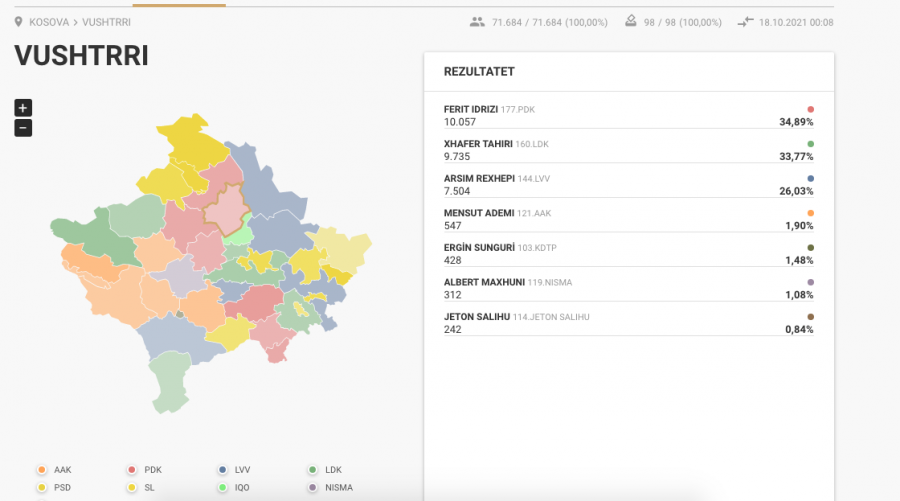Image resolution: width=900 pixels, height=501 pixels.
Task: Click light green southernmost municipality on map
Action: (x=170, y=382)
